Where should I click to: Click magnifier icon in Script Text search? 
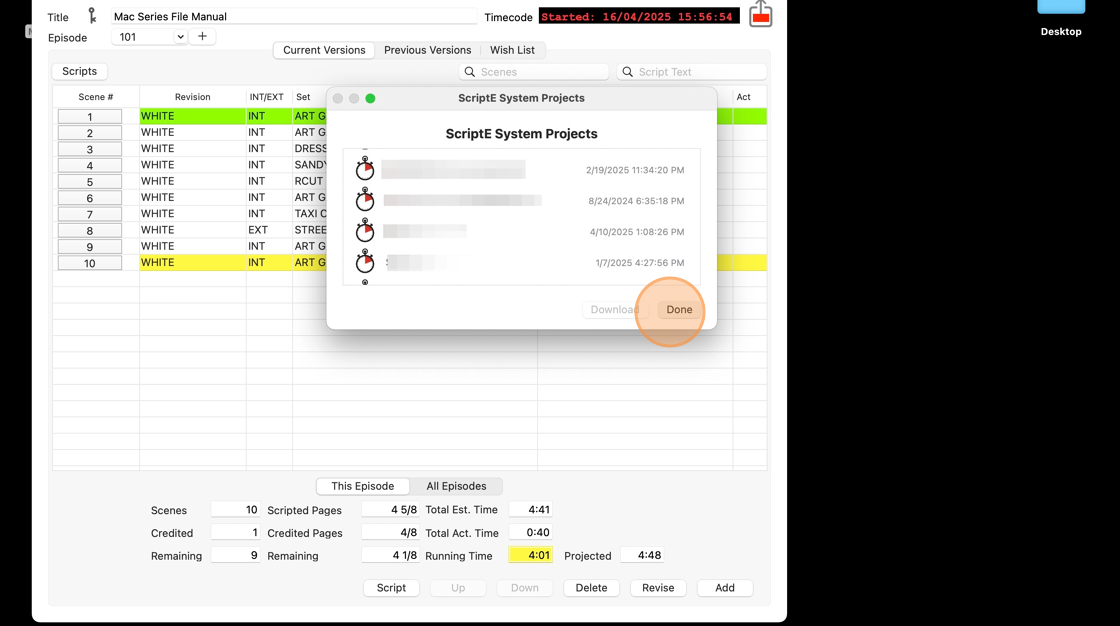point(628,71)
